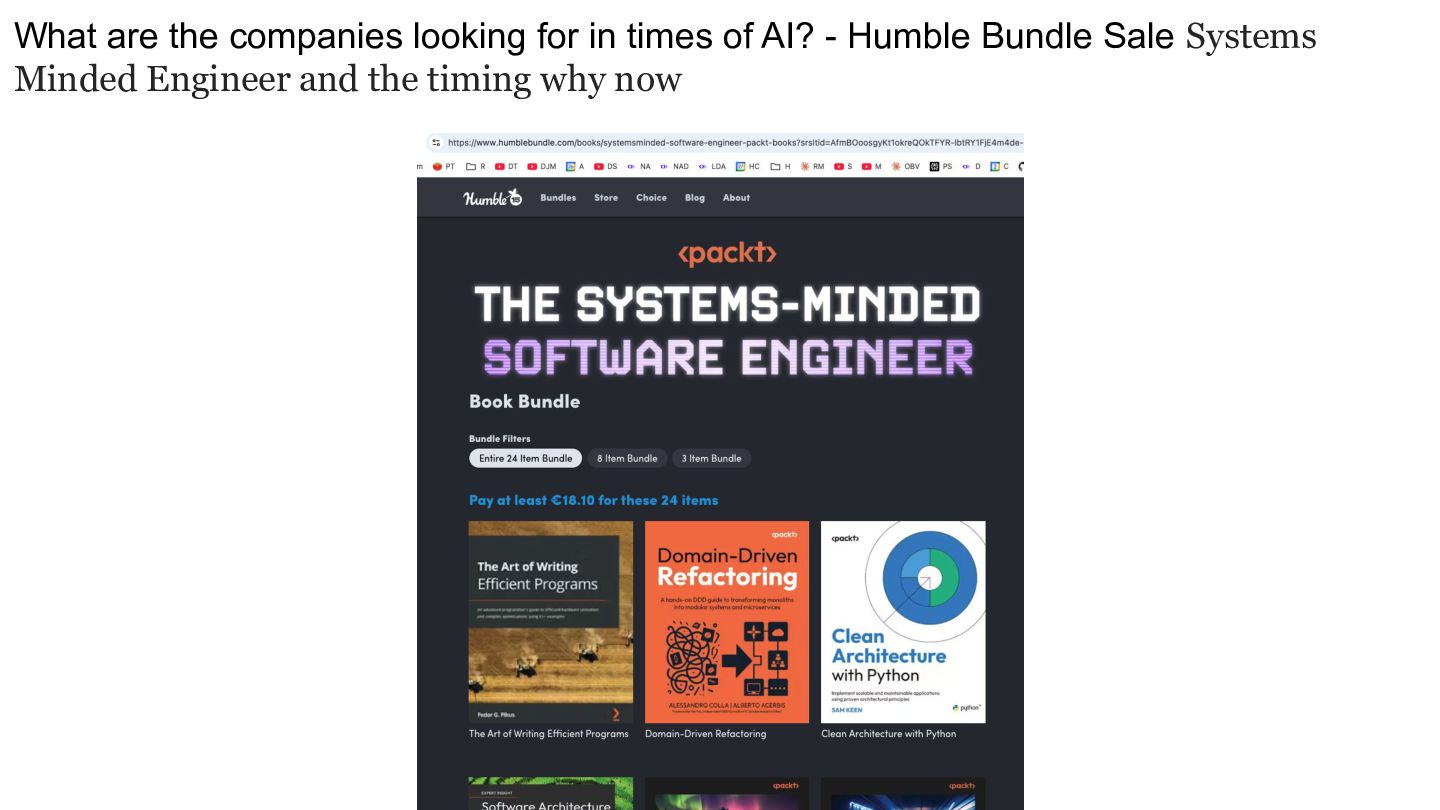The width and height of the screenshot is (1440, 810).
Task: Open the Clean Architecture with Python cover
Action: tap(903, 622)
